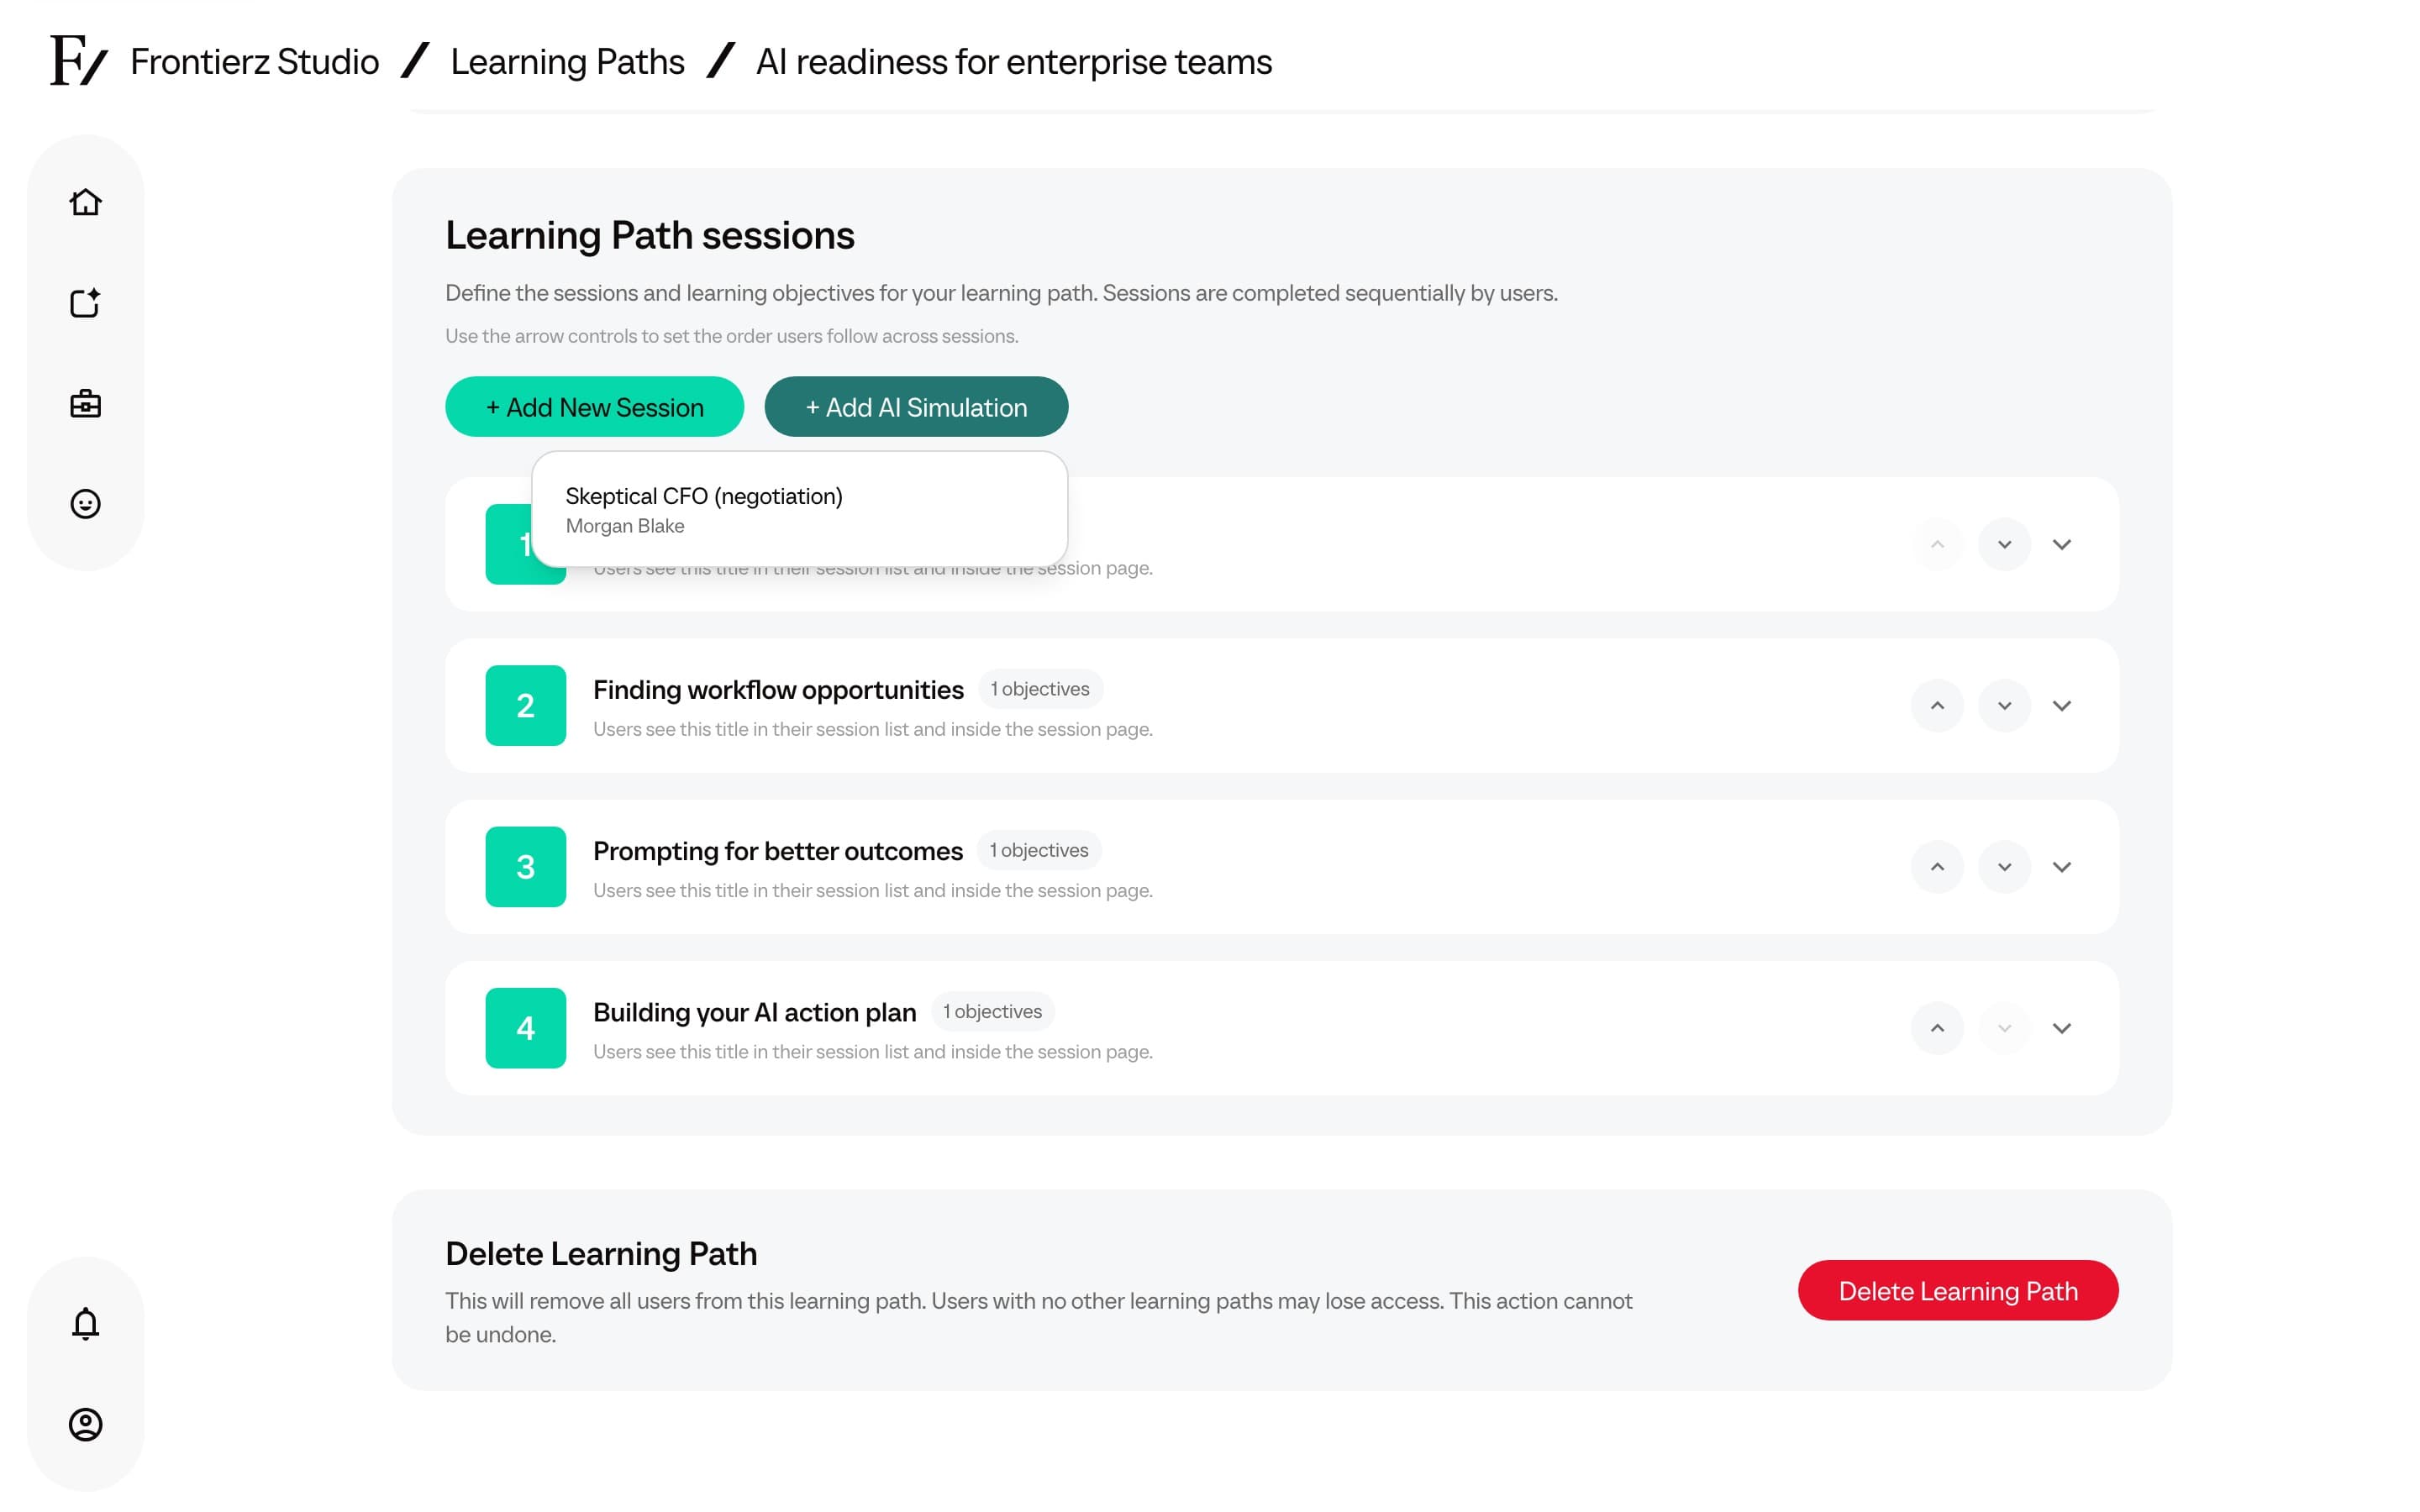Go to Learning Paths breadcrumb
Screen dimensions: 2420x1512
(x=567, y=62)
